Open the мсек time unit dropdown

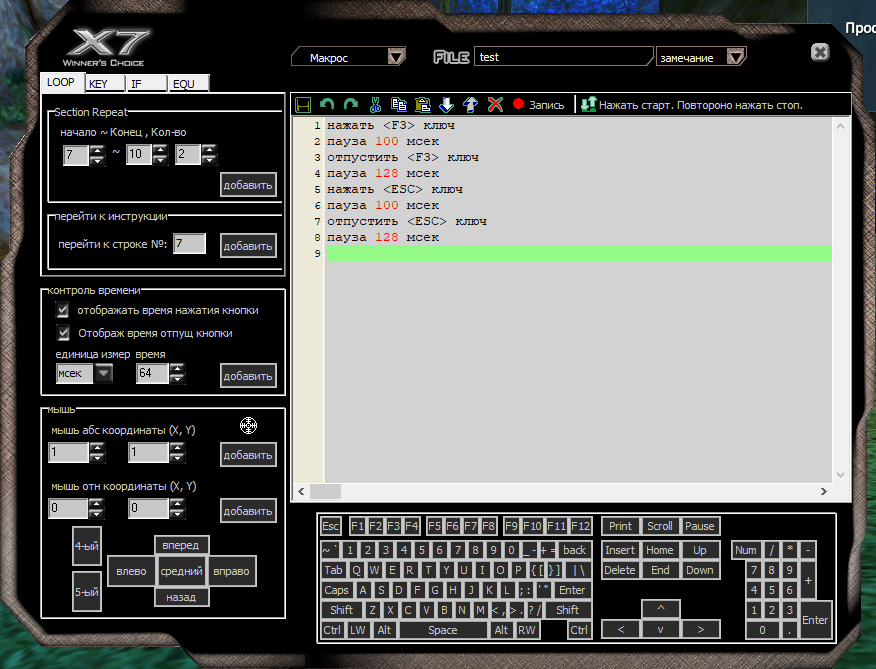click(x=103, y=373)
